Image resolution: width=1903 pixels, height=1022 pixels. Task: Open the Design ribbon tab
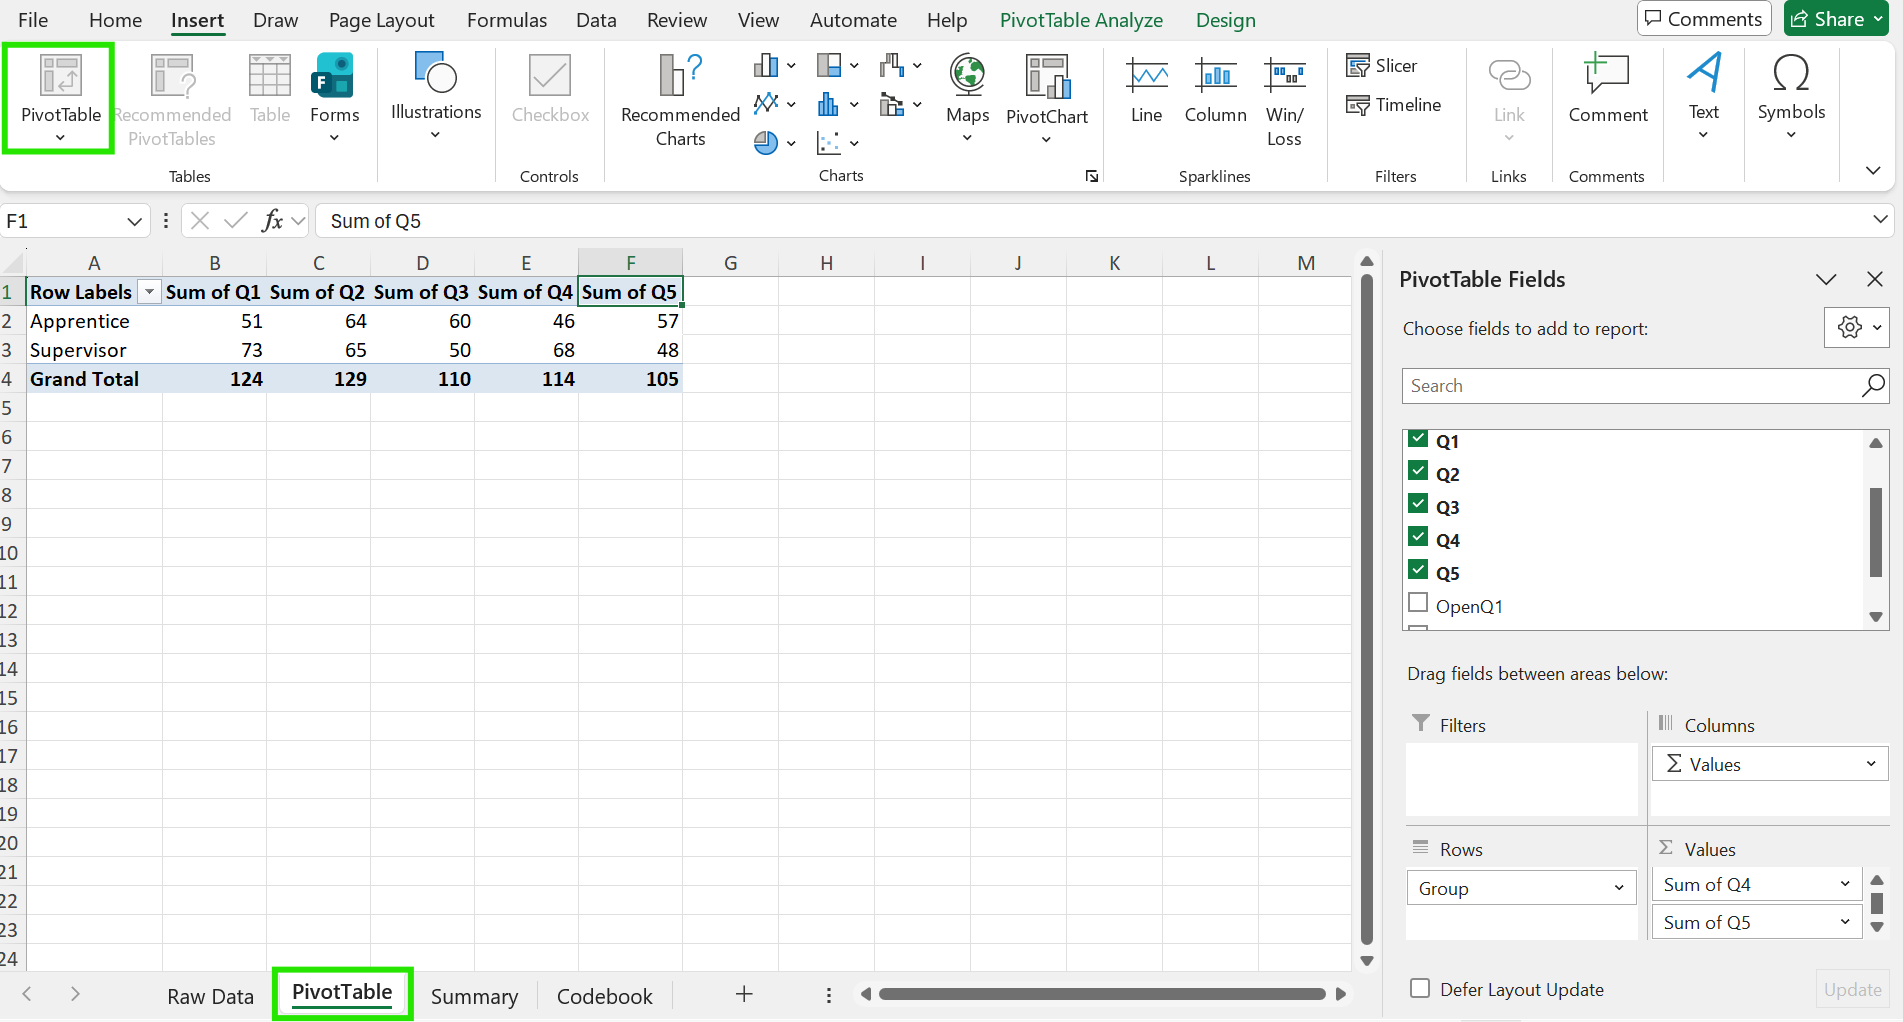click(1225, 20)
